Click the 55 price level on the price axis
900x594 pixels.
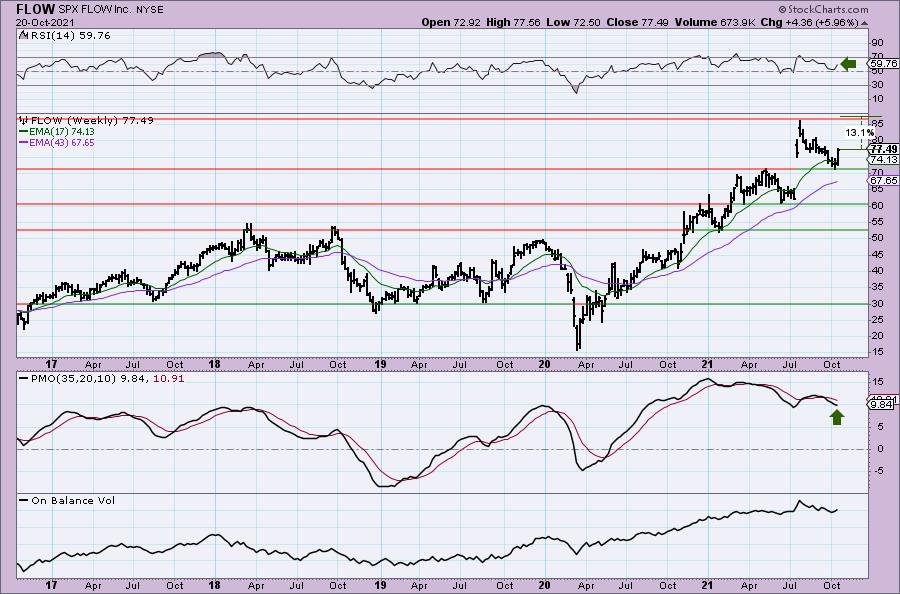(877, 222)
